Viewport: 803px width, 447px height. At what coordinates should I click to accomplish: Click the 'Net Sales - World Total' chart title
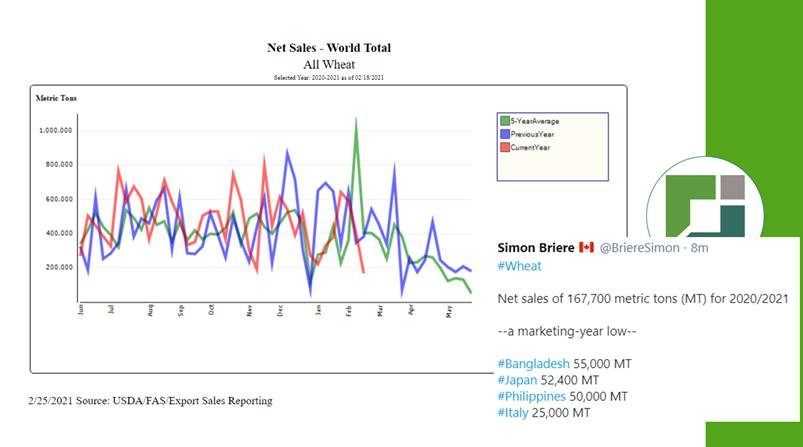(x=328, y=47)
